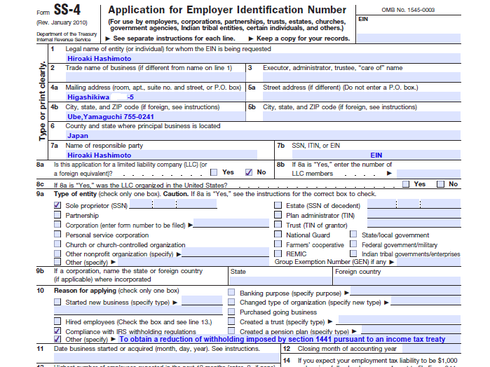Click the Foreign country field on line 9b
The width and height of the screenshot is (490, 367).
pos(397,280)
